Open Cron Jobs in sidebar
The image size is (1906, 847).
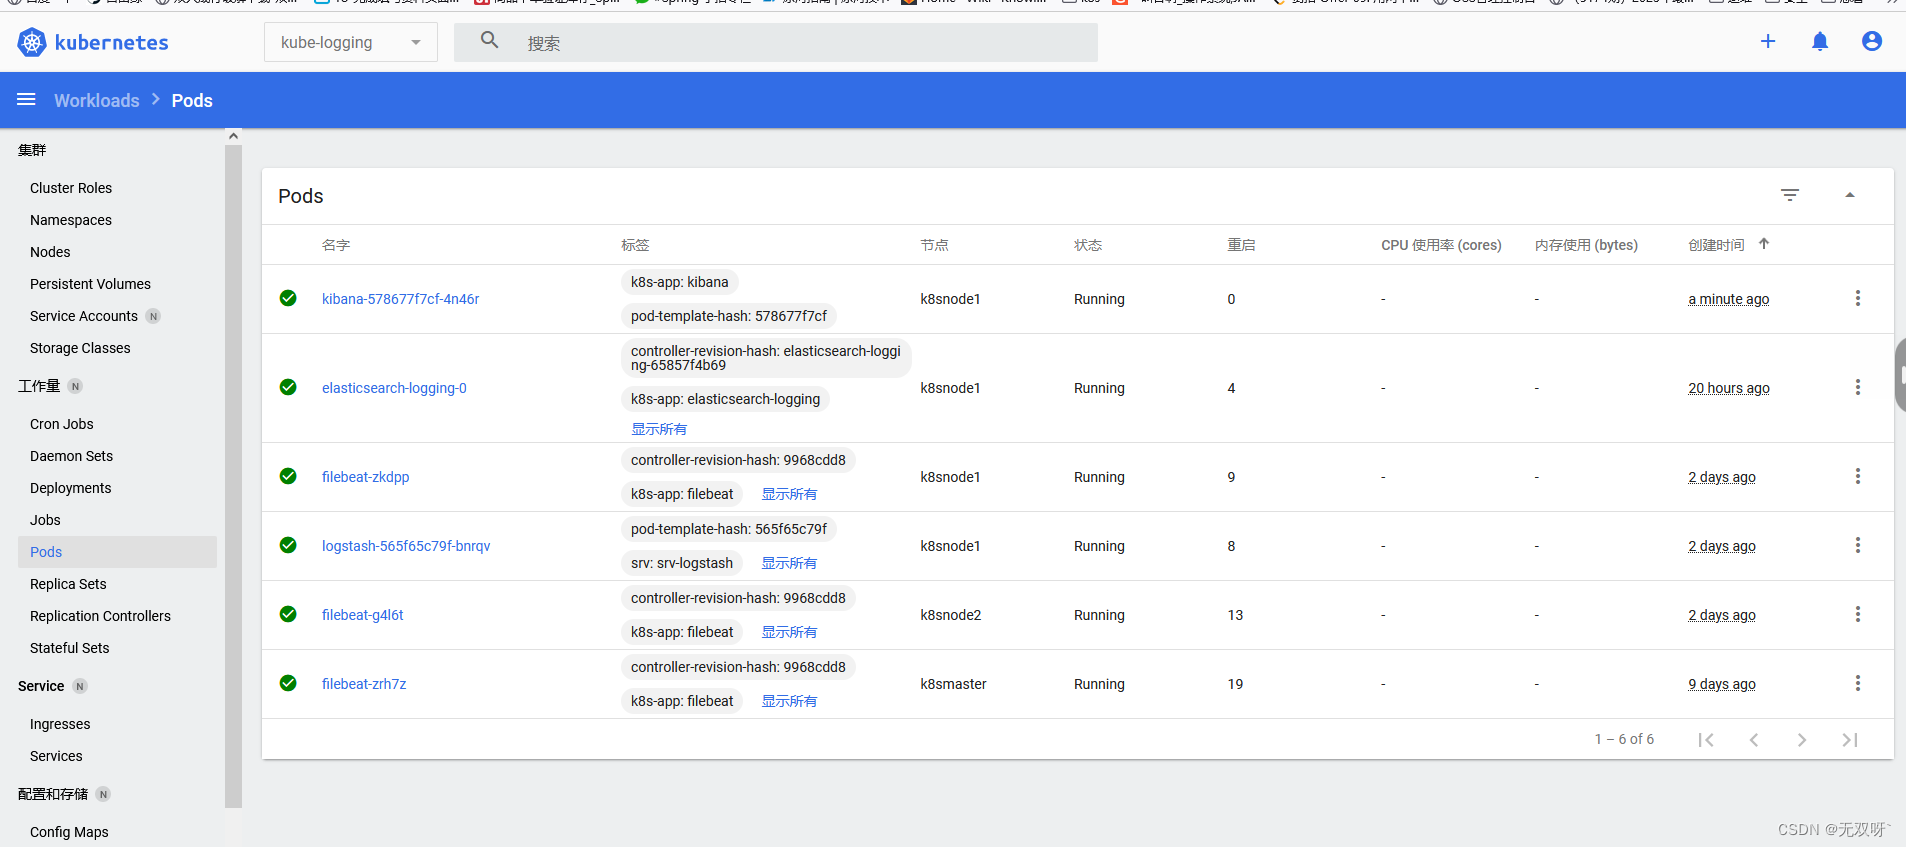(62, 424)
